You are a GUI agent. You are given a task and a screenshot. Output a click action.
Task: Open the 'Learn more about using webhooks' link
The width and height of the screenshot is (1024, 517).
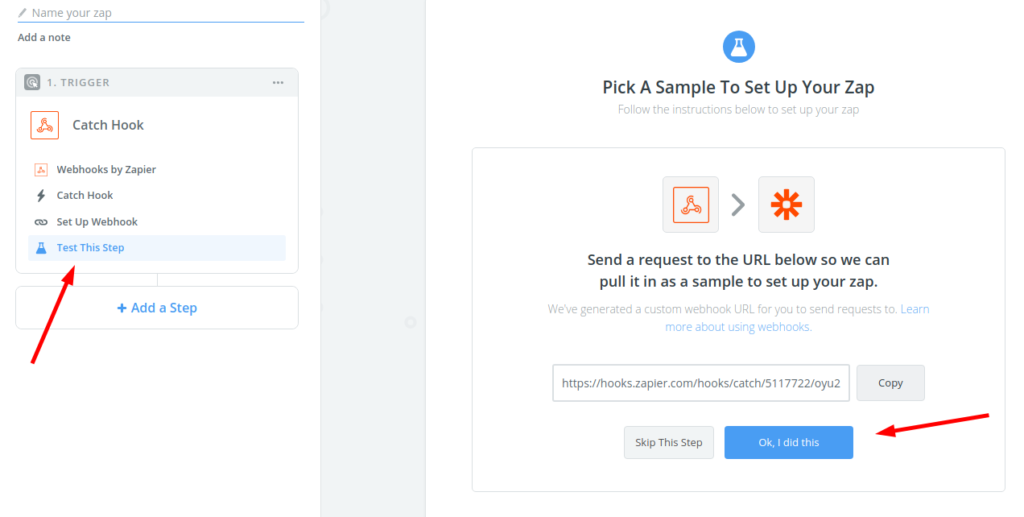(x=738, y=327)
